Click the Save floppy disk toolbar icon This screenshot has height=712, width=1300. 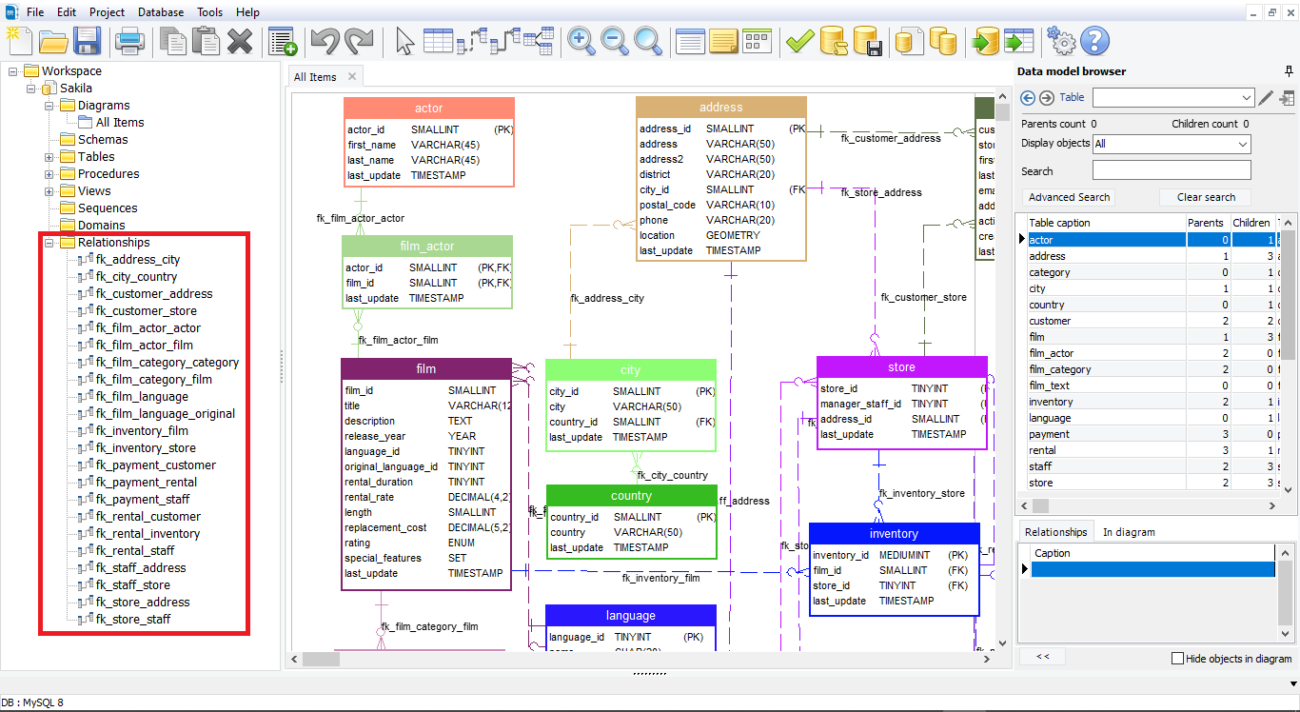(x=87, y=41)
